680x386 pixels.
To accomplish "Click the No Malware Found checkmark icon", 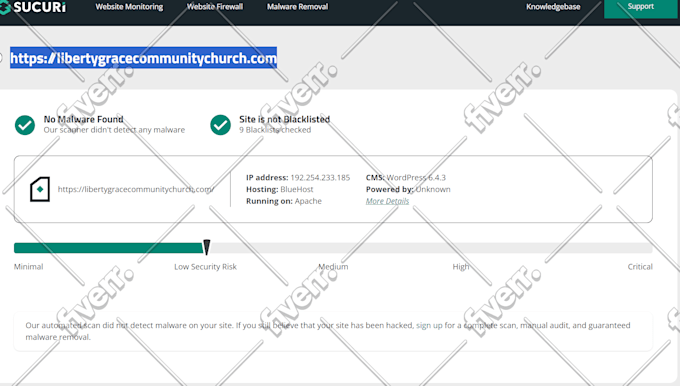I will coord(25,125).
